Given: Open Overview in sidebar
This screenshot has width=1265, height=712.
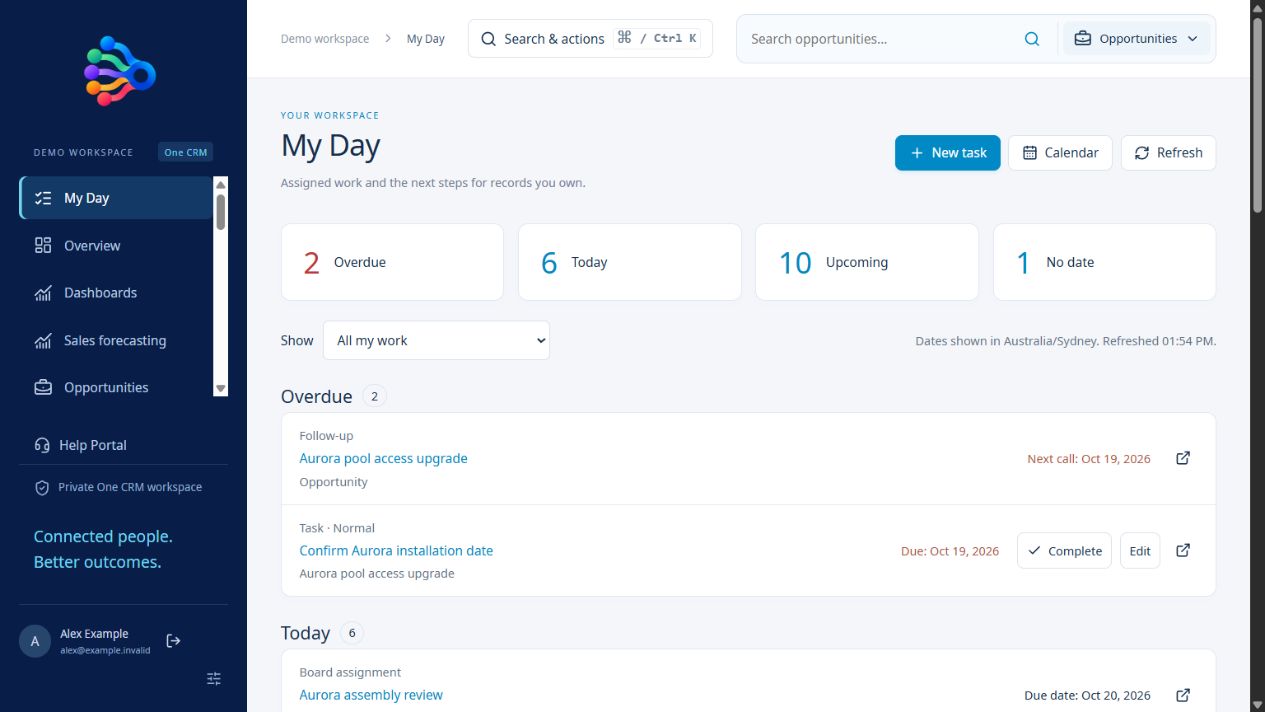Looking at the screenshot, I should [x=116, y=245].
